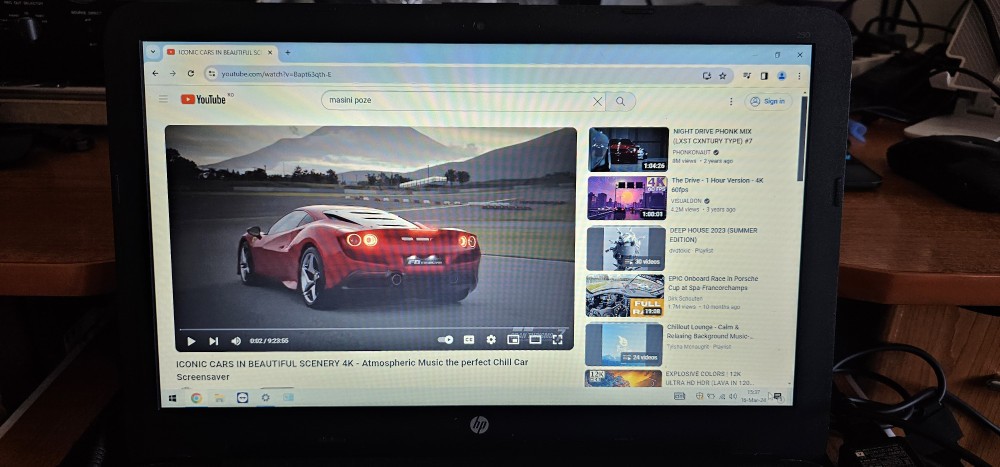Open YouTube three-dot settings menu

tap(731, 101)
